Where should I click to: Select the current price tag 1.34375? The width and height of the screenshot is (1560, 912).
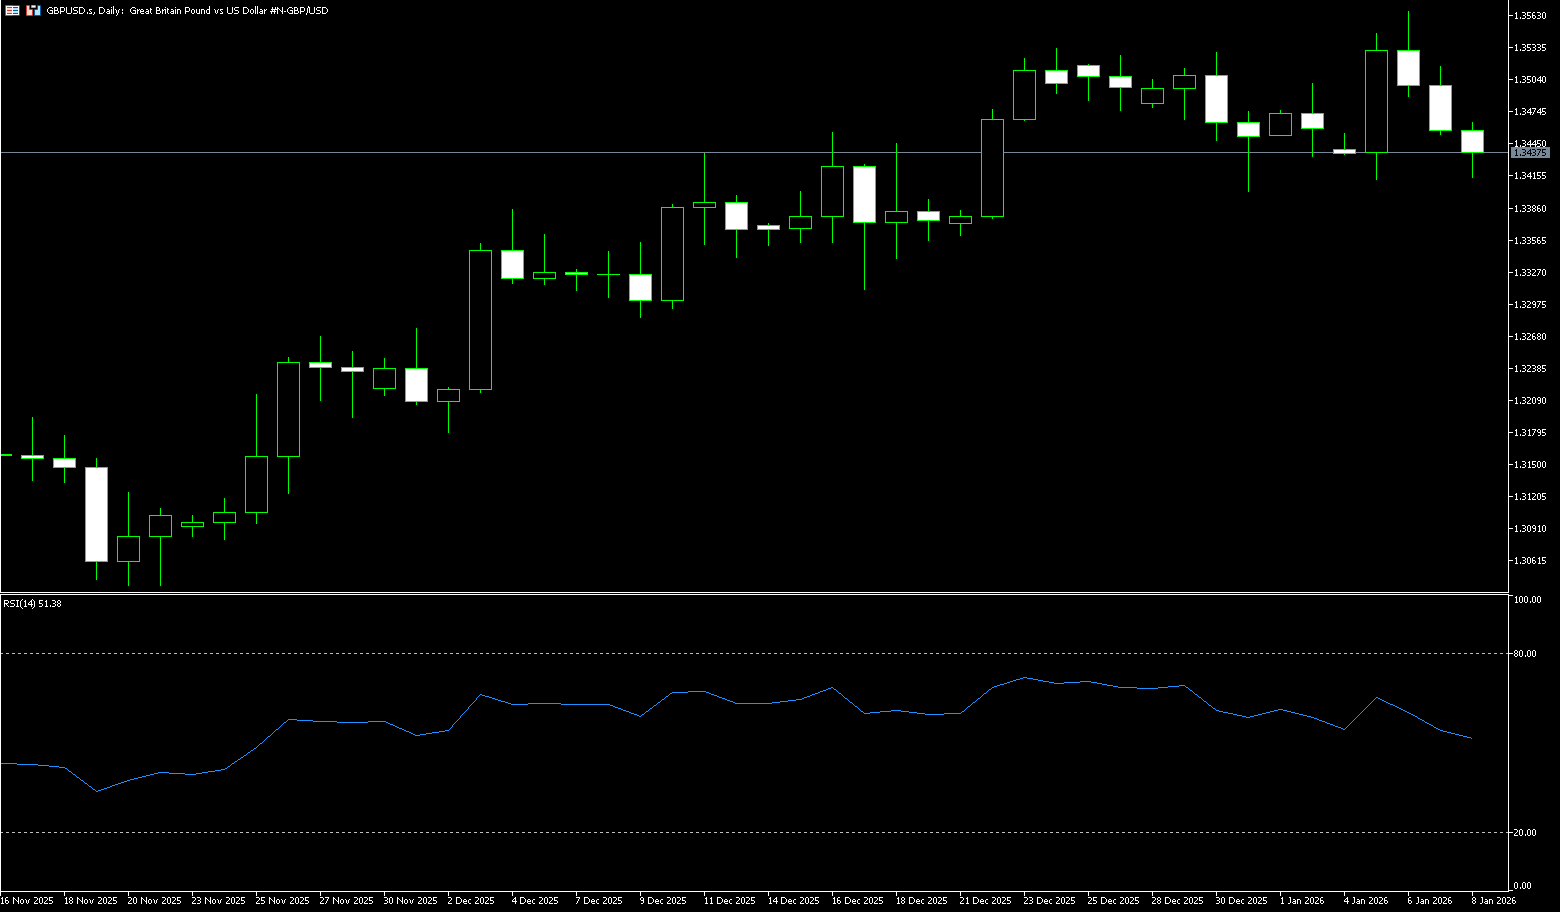(1530, 153)
